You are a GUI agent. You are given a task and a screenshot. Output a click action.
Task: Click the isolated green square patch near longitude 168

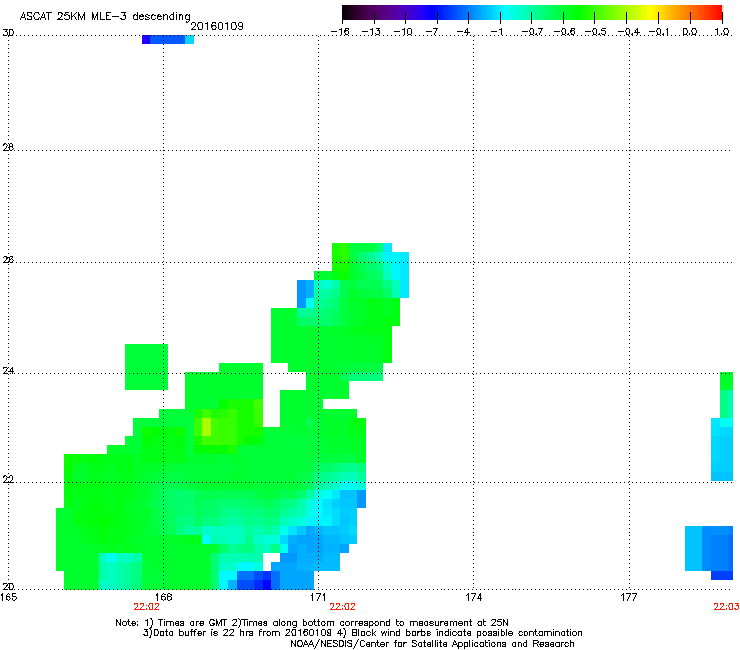[146, 367]
